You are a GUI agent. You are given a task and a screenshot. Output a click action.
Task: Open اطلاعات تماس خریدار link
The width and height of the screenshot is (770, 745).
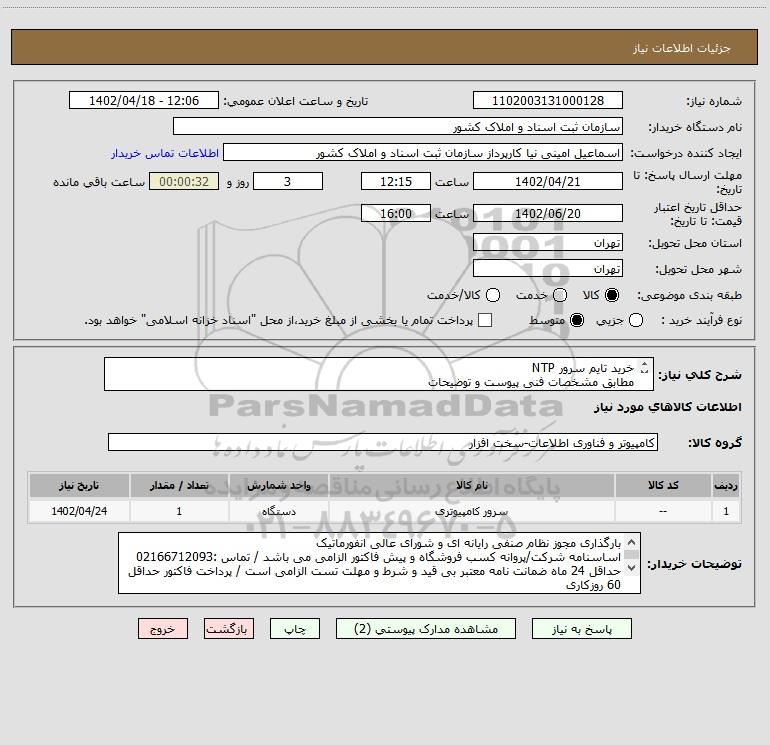pyautogui.click(x=165, y=153)
